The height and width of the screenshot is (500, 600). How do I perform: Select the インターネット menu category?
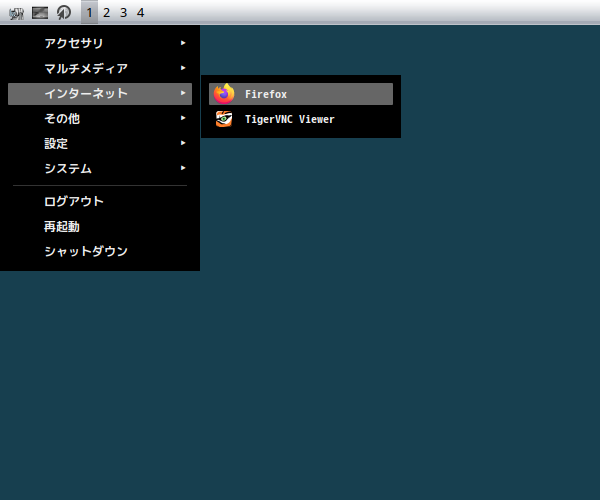coord(100,94)
